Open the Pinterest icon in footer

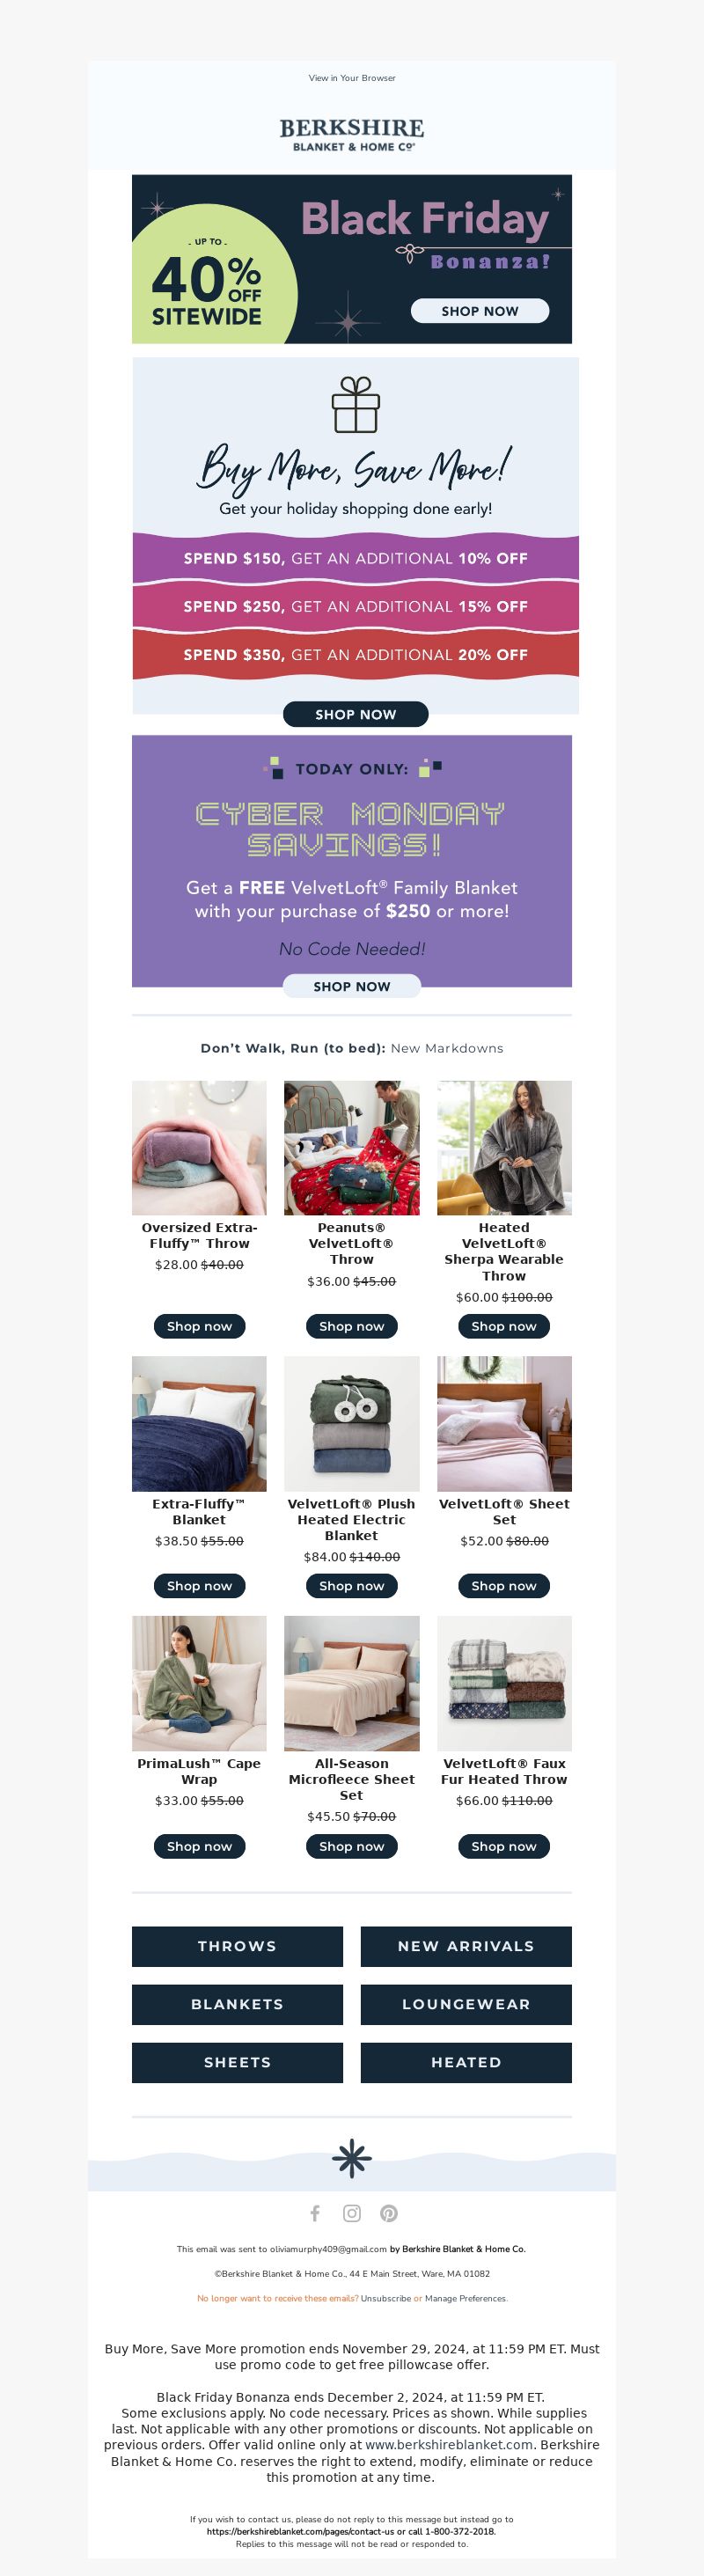[389, 2213]
